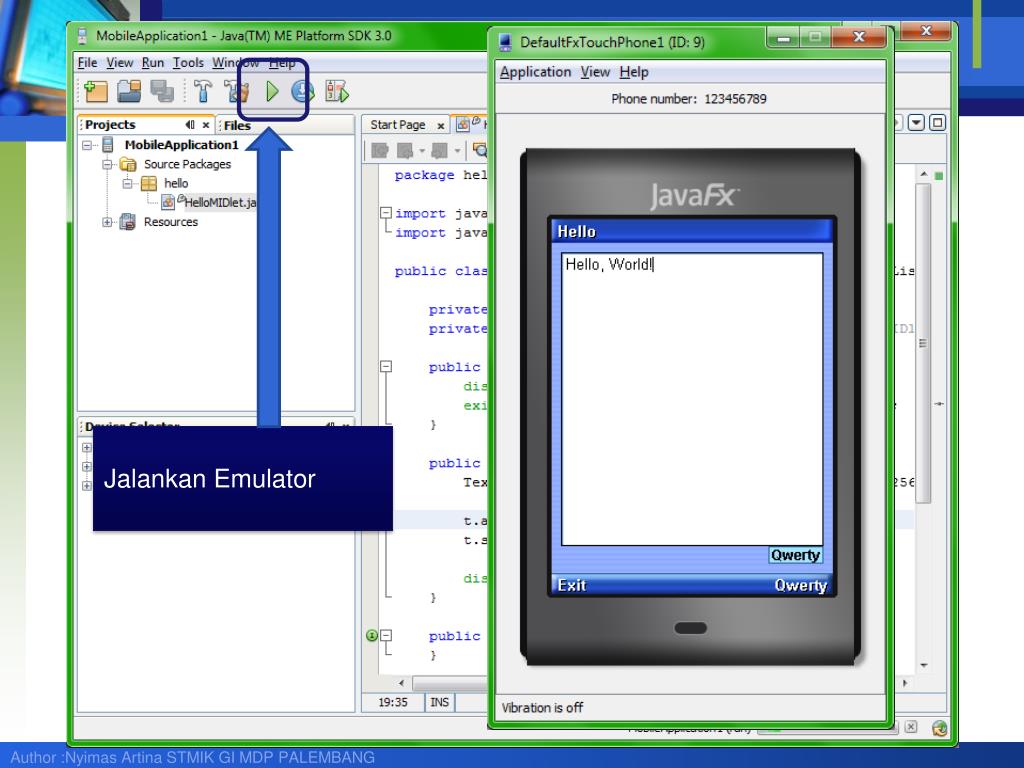
Task: Click the emulator phone home button
Action: [x=690, y=628]
